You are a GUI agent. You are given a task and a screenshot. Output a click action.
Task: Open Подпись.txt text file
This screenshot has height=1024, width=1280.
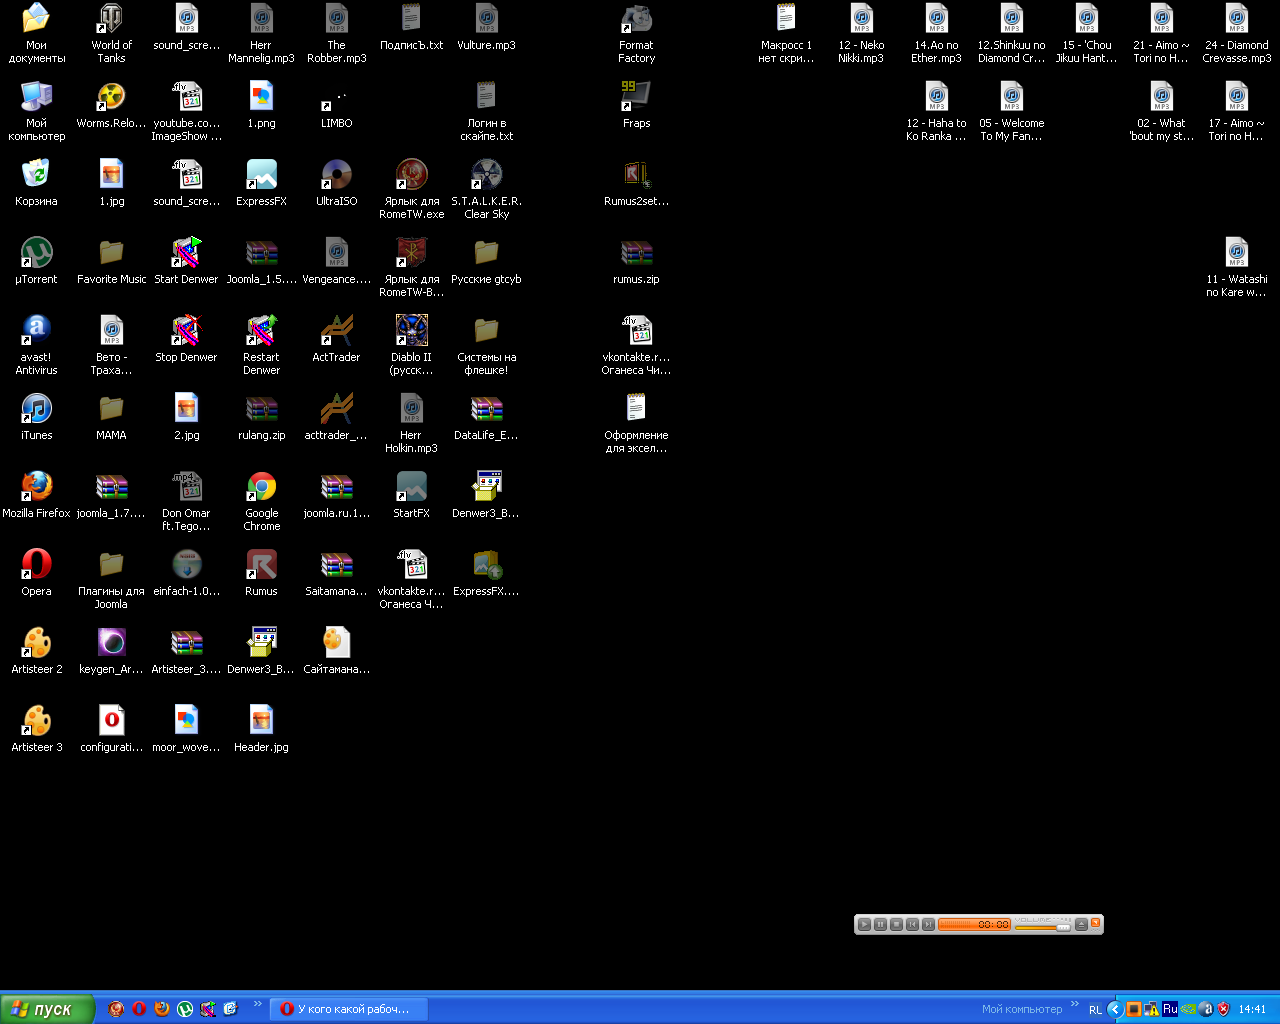click(411, 26)
